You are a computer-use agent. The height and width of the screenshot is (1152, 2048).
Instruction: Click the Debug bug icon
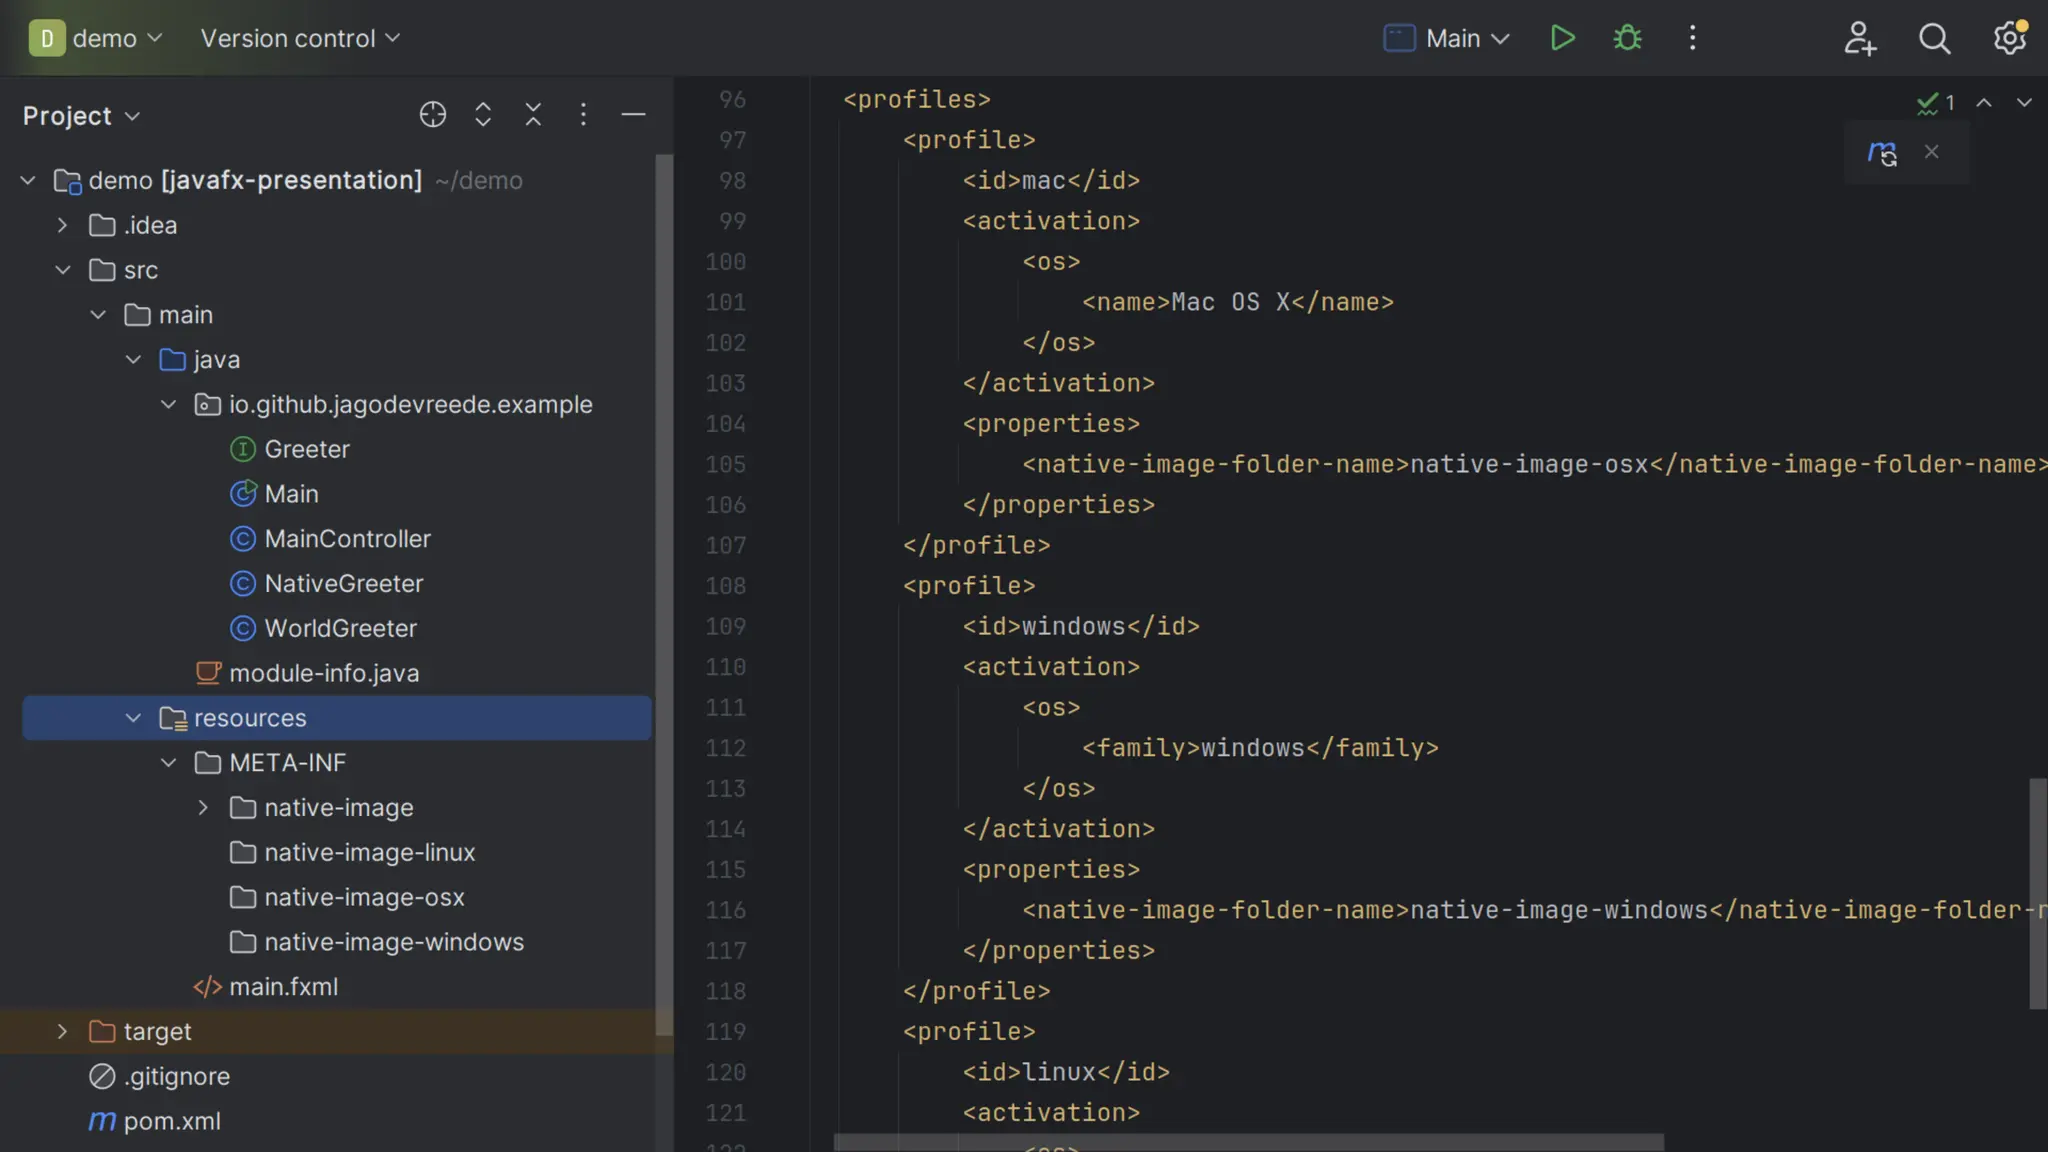1627,38
